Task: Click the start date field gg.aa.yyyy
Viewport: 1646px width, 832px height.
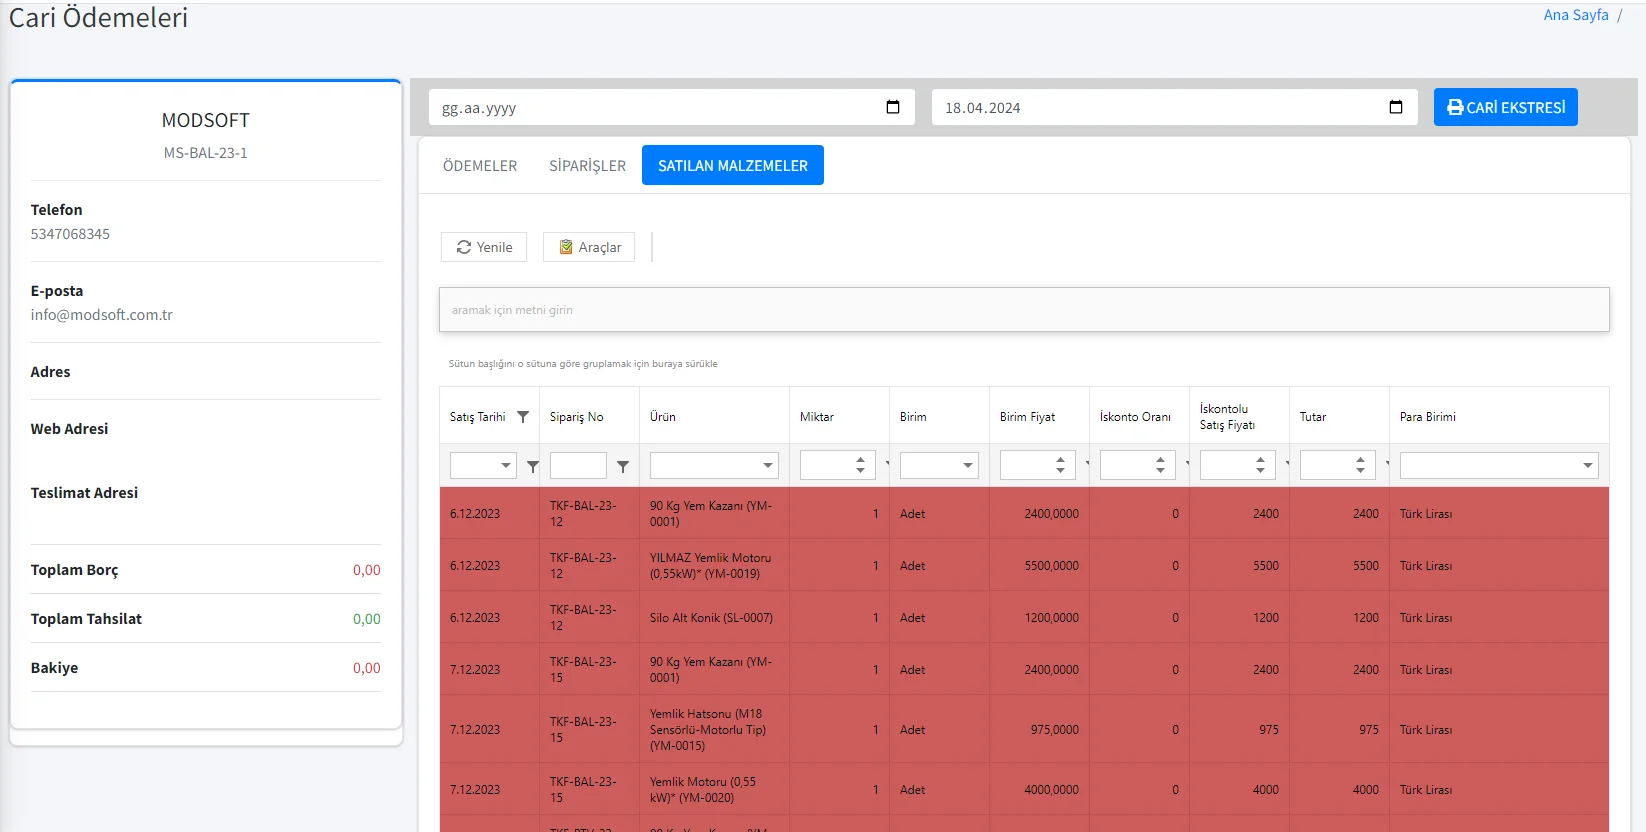Action: coord(671,107)
